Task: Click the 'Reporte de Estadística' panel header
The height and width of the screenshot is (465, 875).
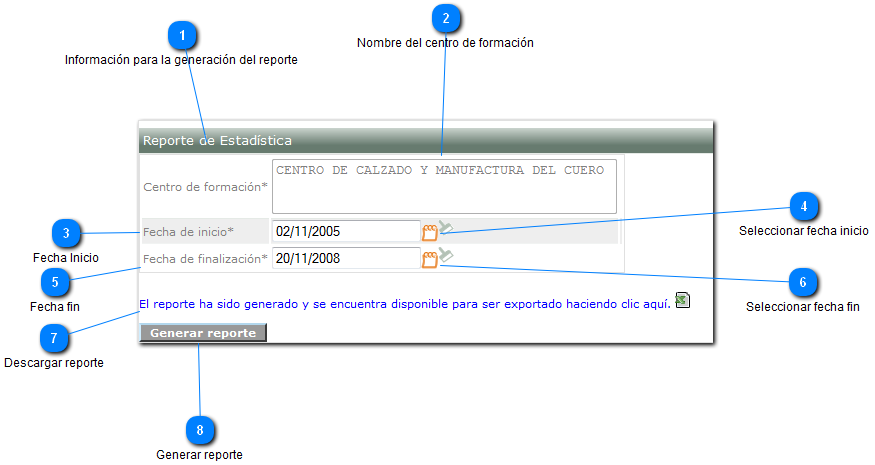Action: tap(426, 140)
